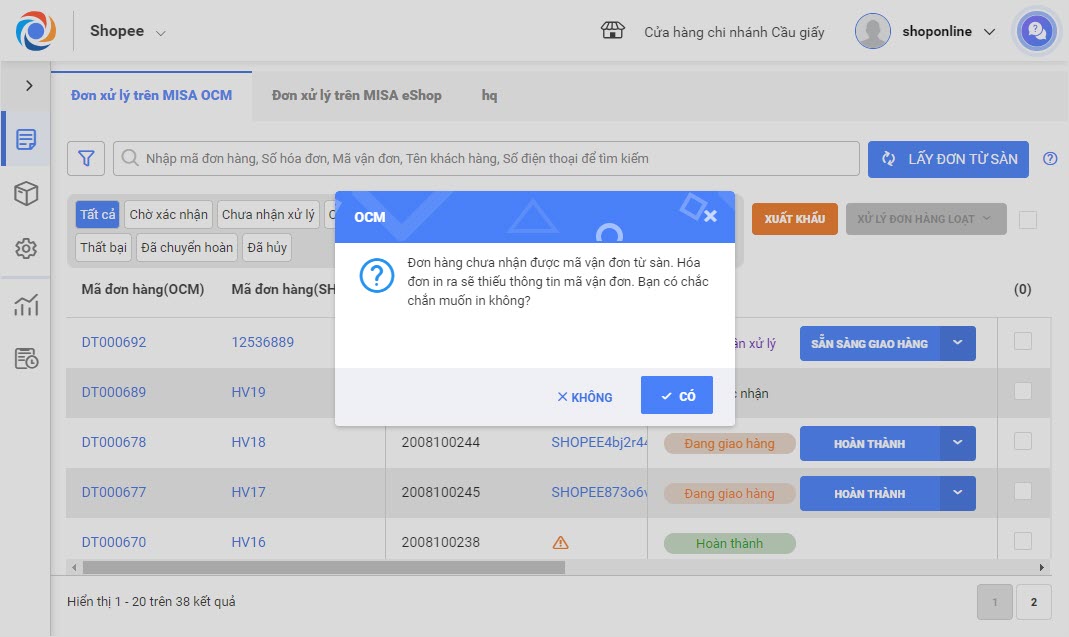Tick the checkbox for order DT000692
Screen dimensions: 1069x637
coord(1023,341)
